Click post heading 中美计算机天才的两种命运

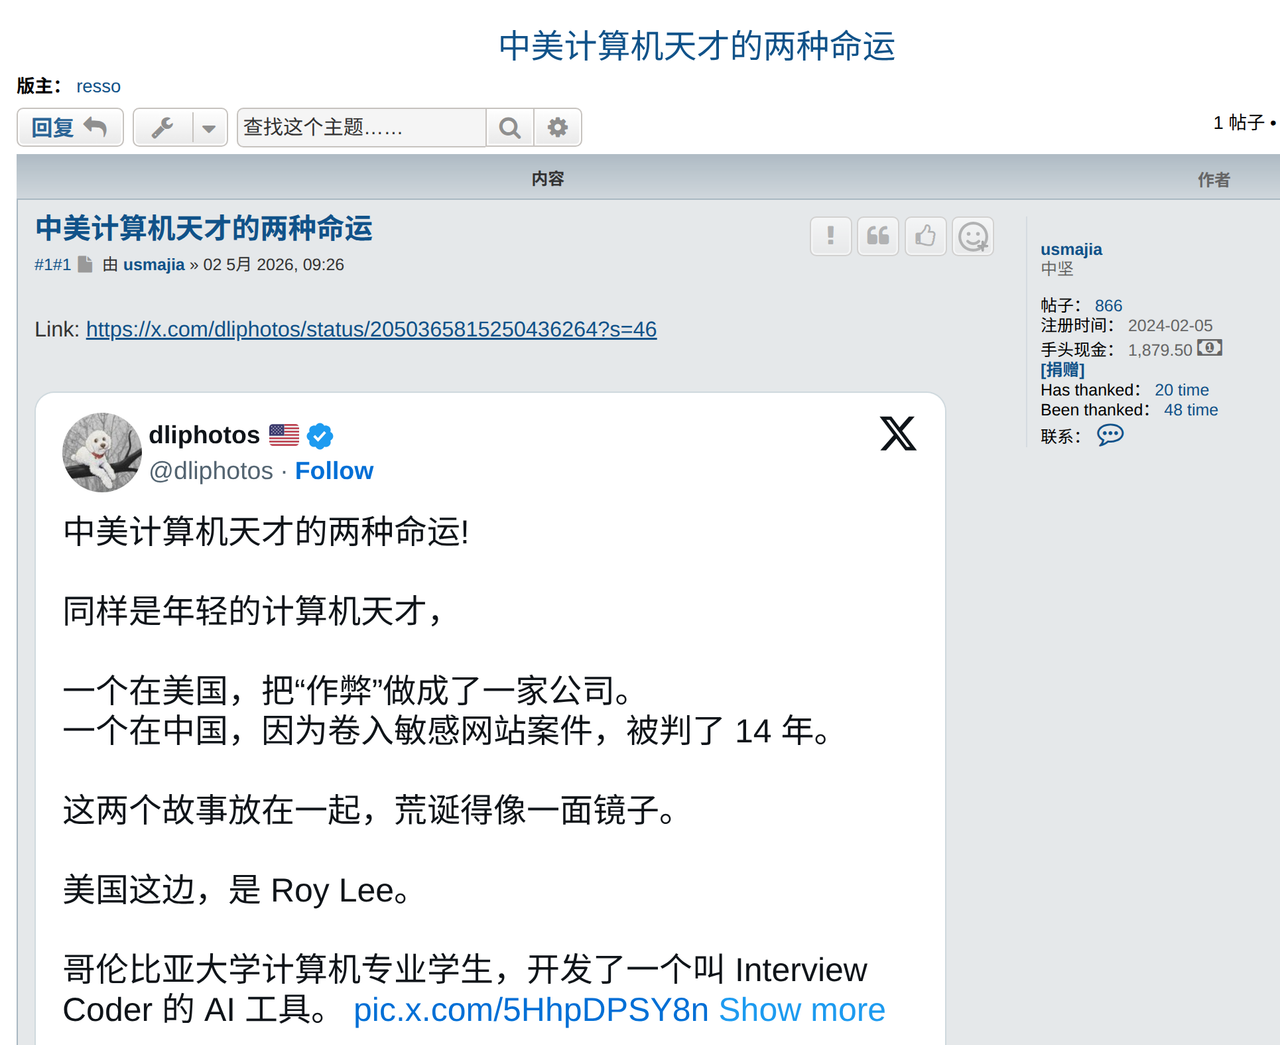coord(204,228)
